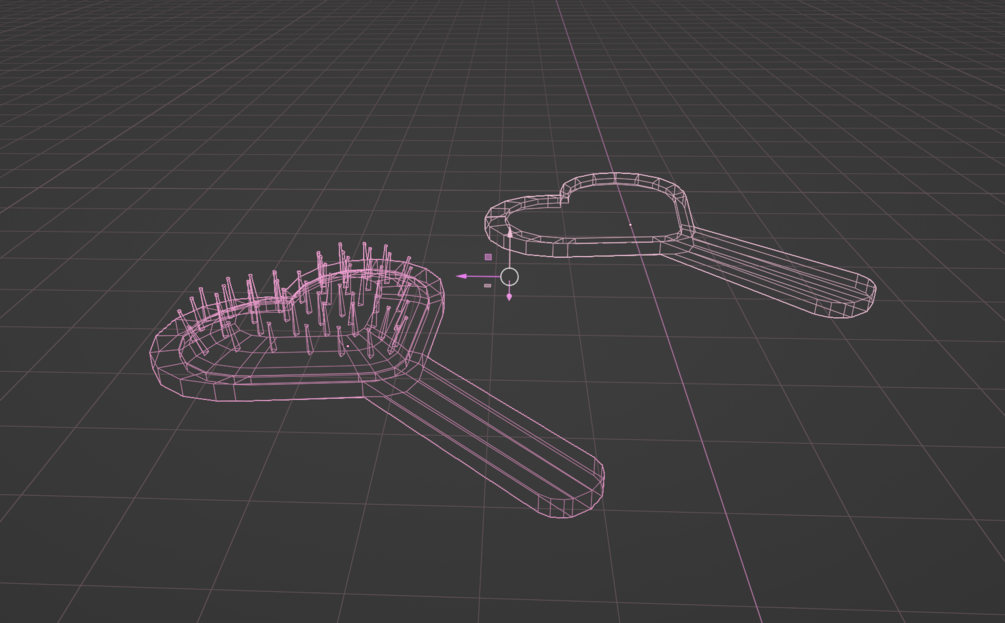
Task: Select the heart-shaped brush wireframe with bristles
Action: pyautogui.click(x=378, y=378)
